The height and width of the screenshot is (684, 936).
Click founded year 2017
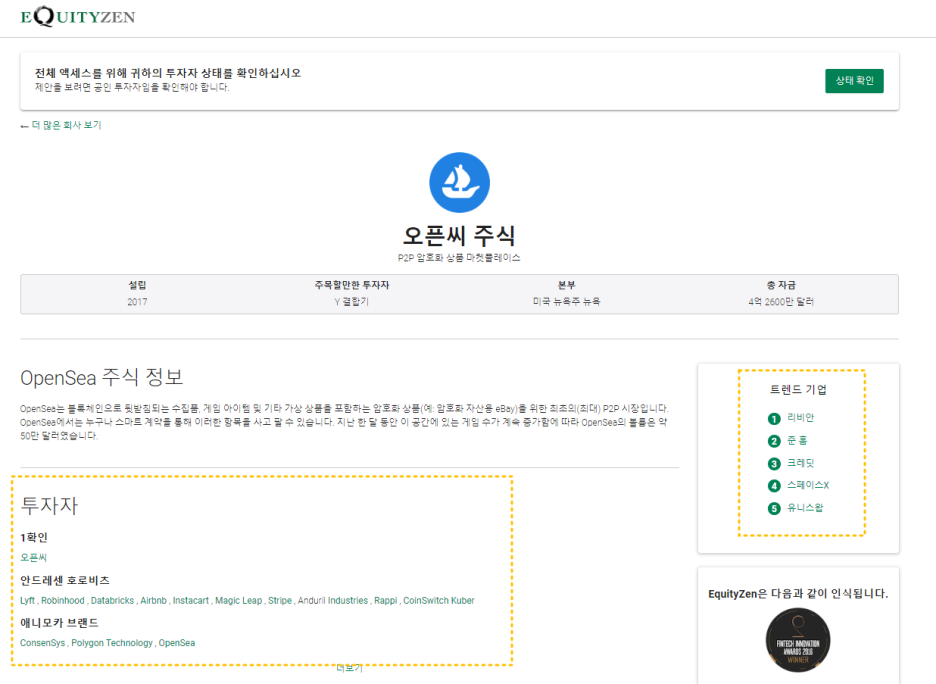137,302
